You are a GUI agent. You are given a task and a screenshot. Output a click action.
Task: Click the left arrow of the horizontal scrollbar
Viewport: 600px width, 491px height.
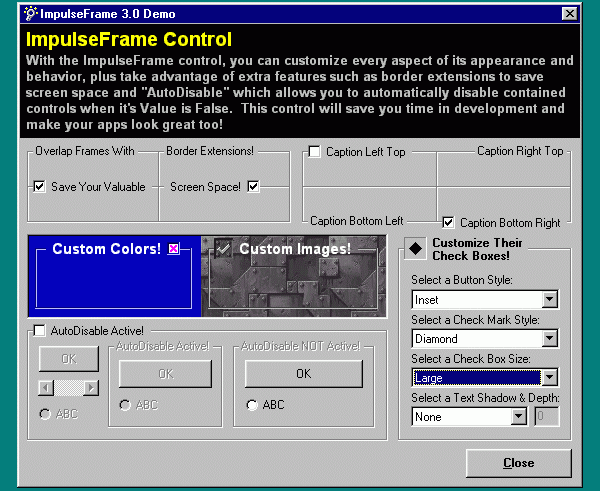click(x=46, y=388)
